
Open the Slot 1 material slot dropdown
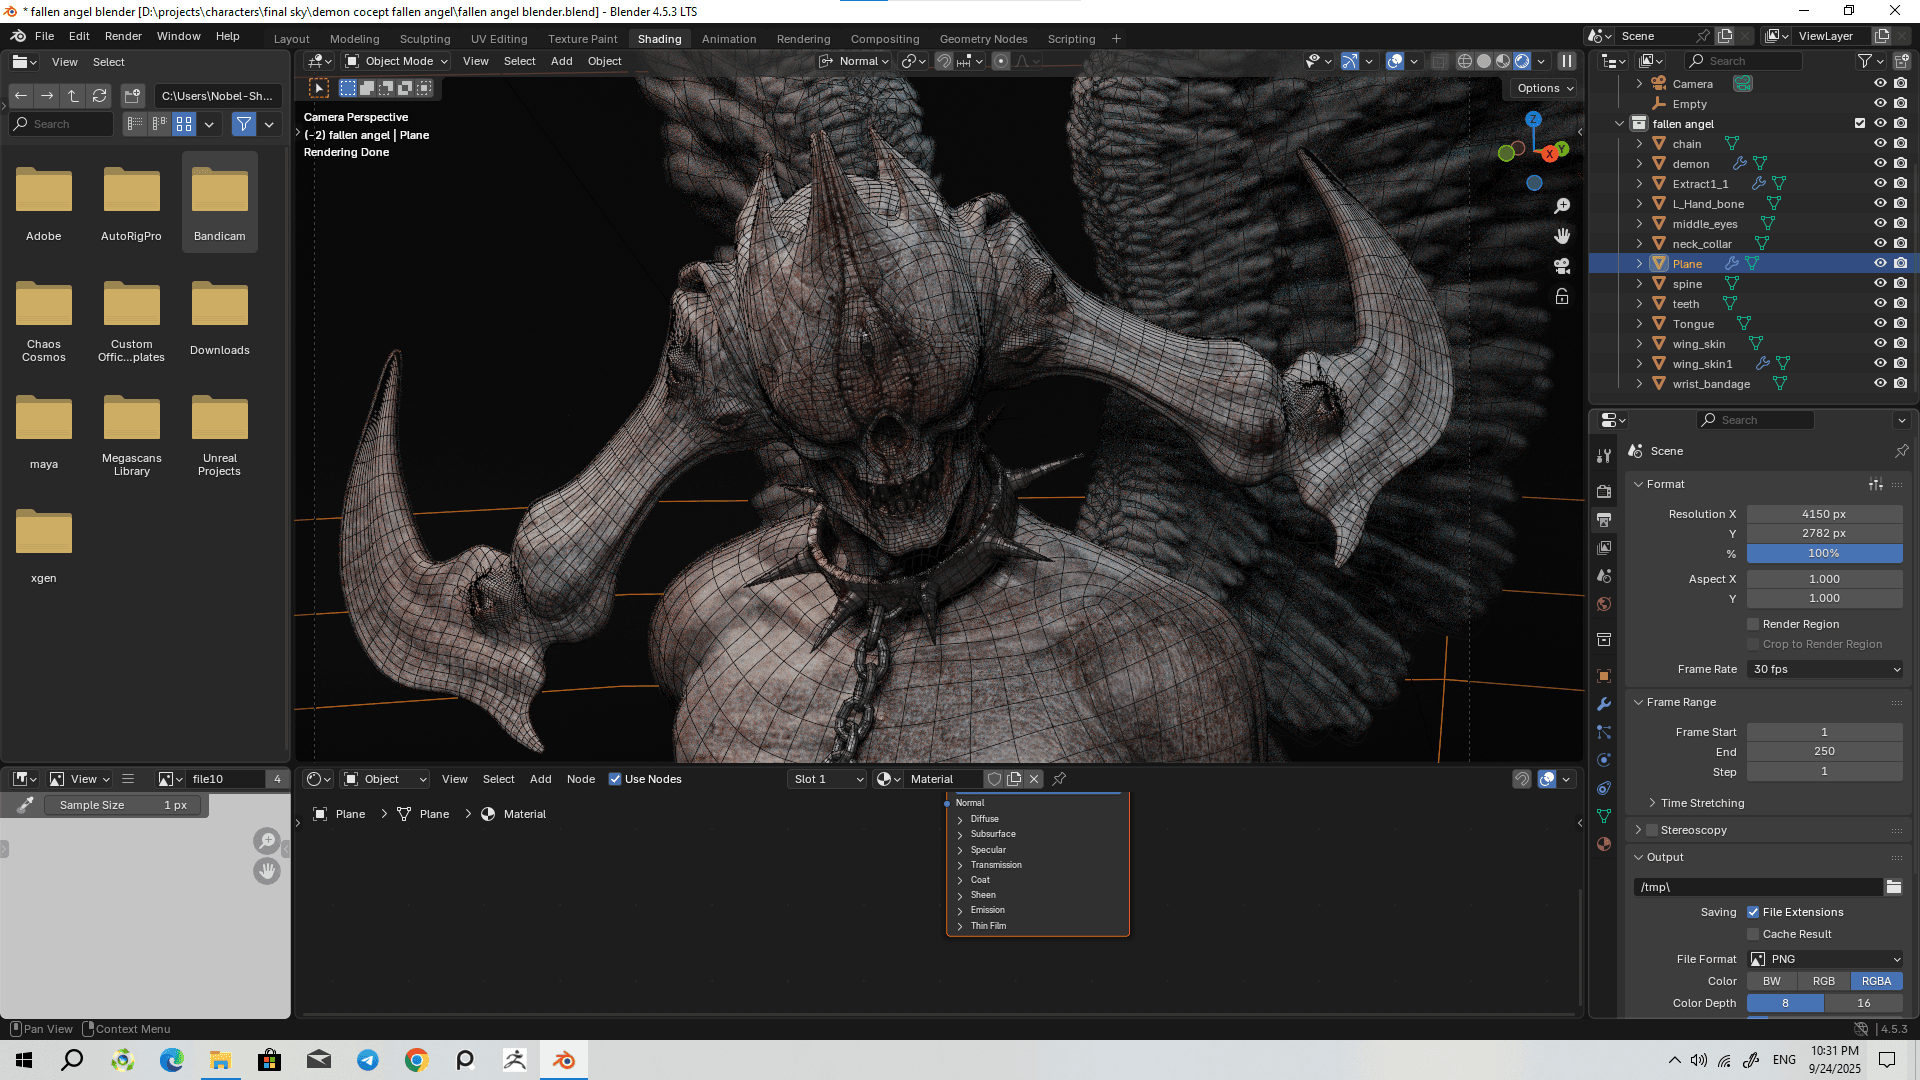(827, 779)
